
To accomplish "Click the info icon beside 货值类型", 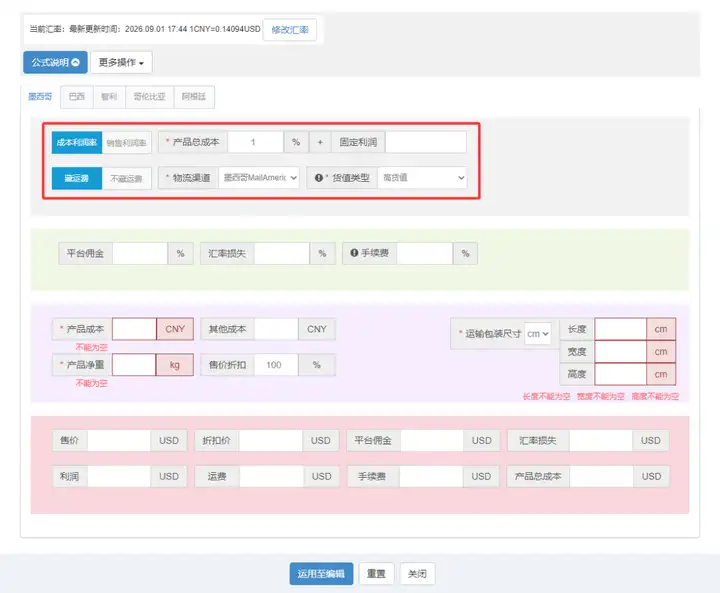I will pyautogui.click(x=319, y=178).
